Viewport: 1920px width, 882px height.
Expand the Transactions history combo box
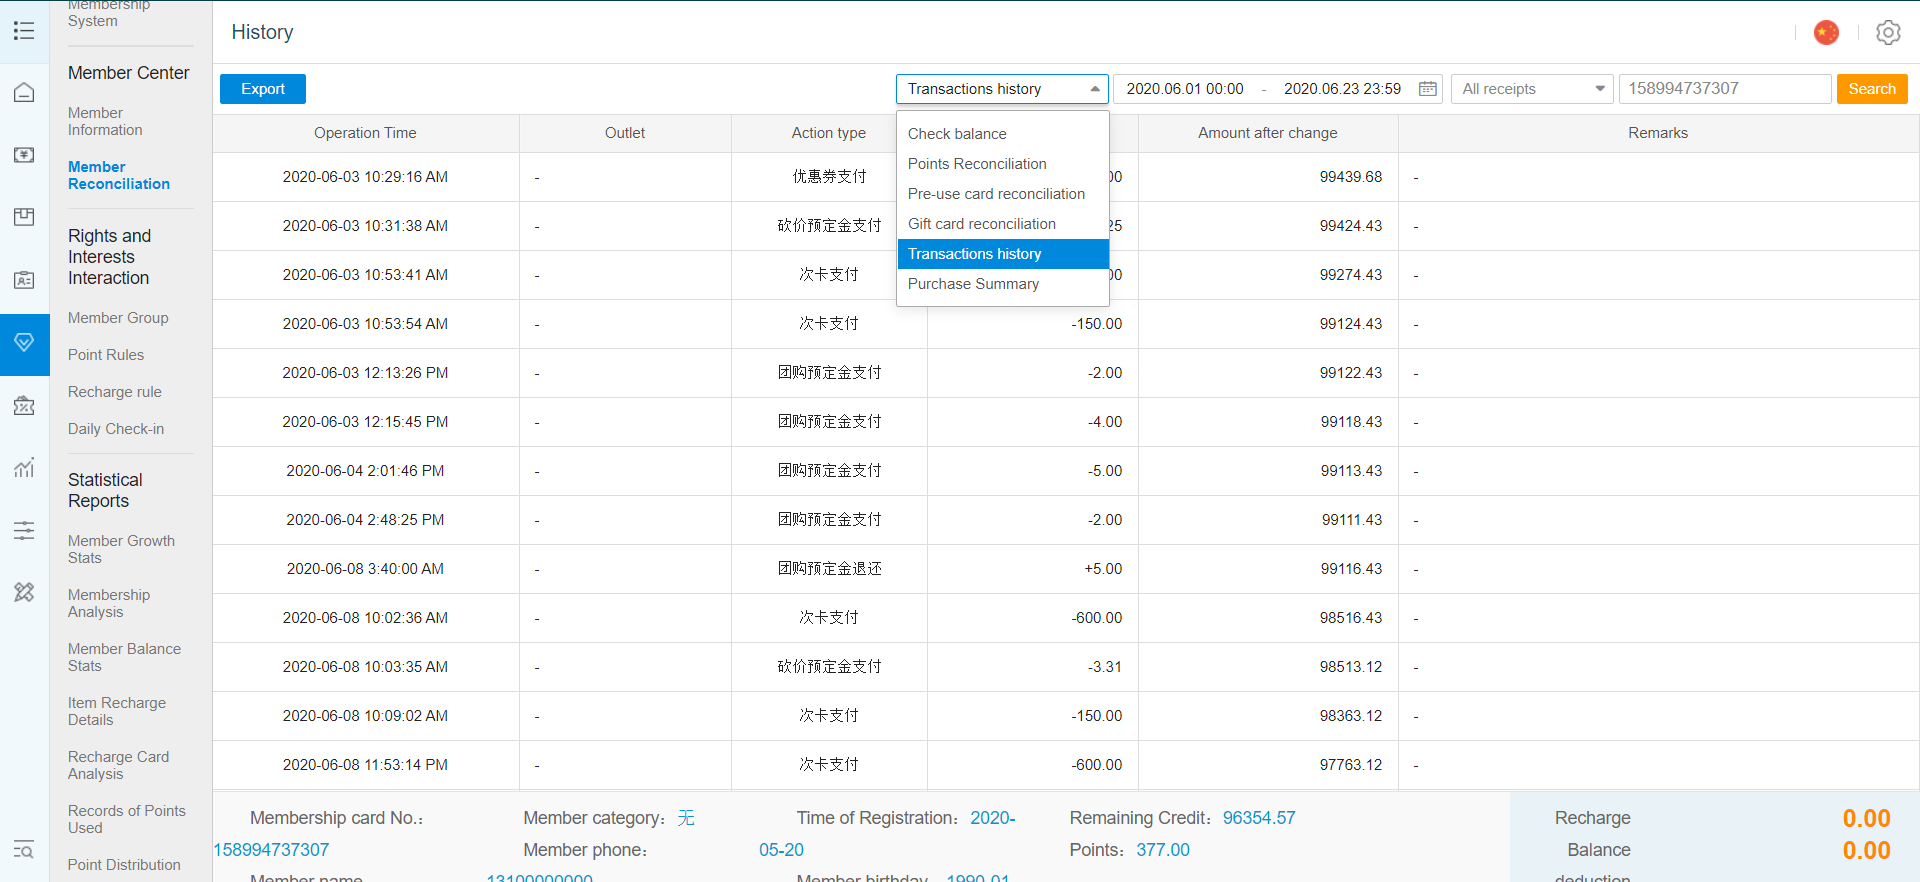point(1002,89)
